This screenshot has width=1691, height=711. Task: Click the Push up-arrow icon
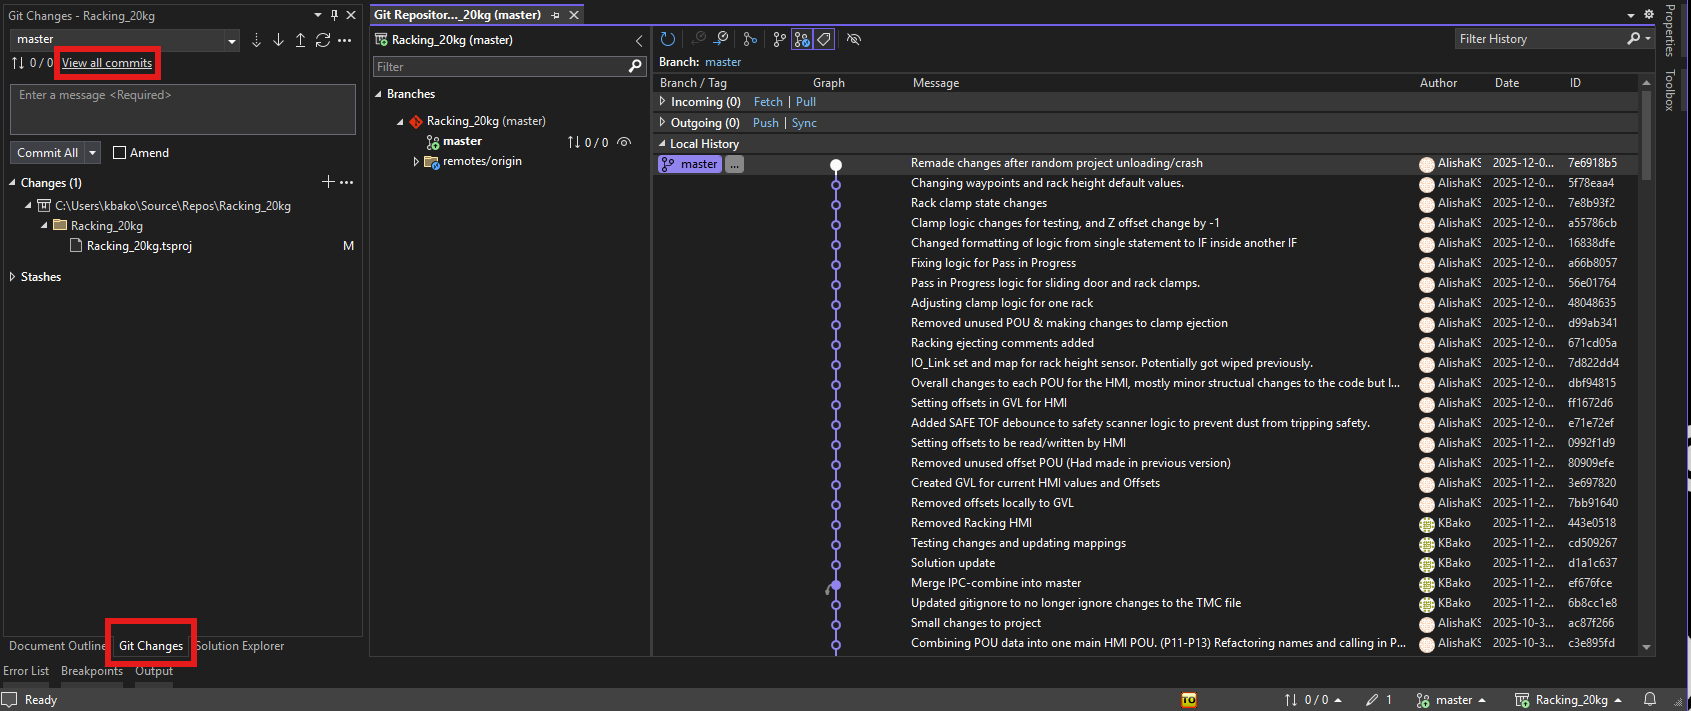point(300,40)
